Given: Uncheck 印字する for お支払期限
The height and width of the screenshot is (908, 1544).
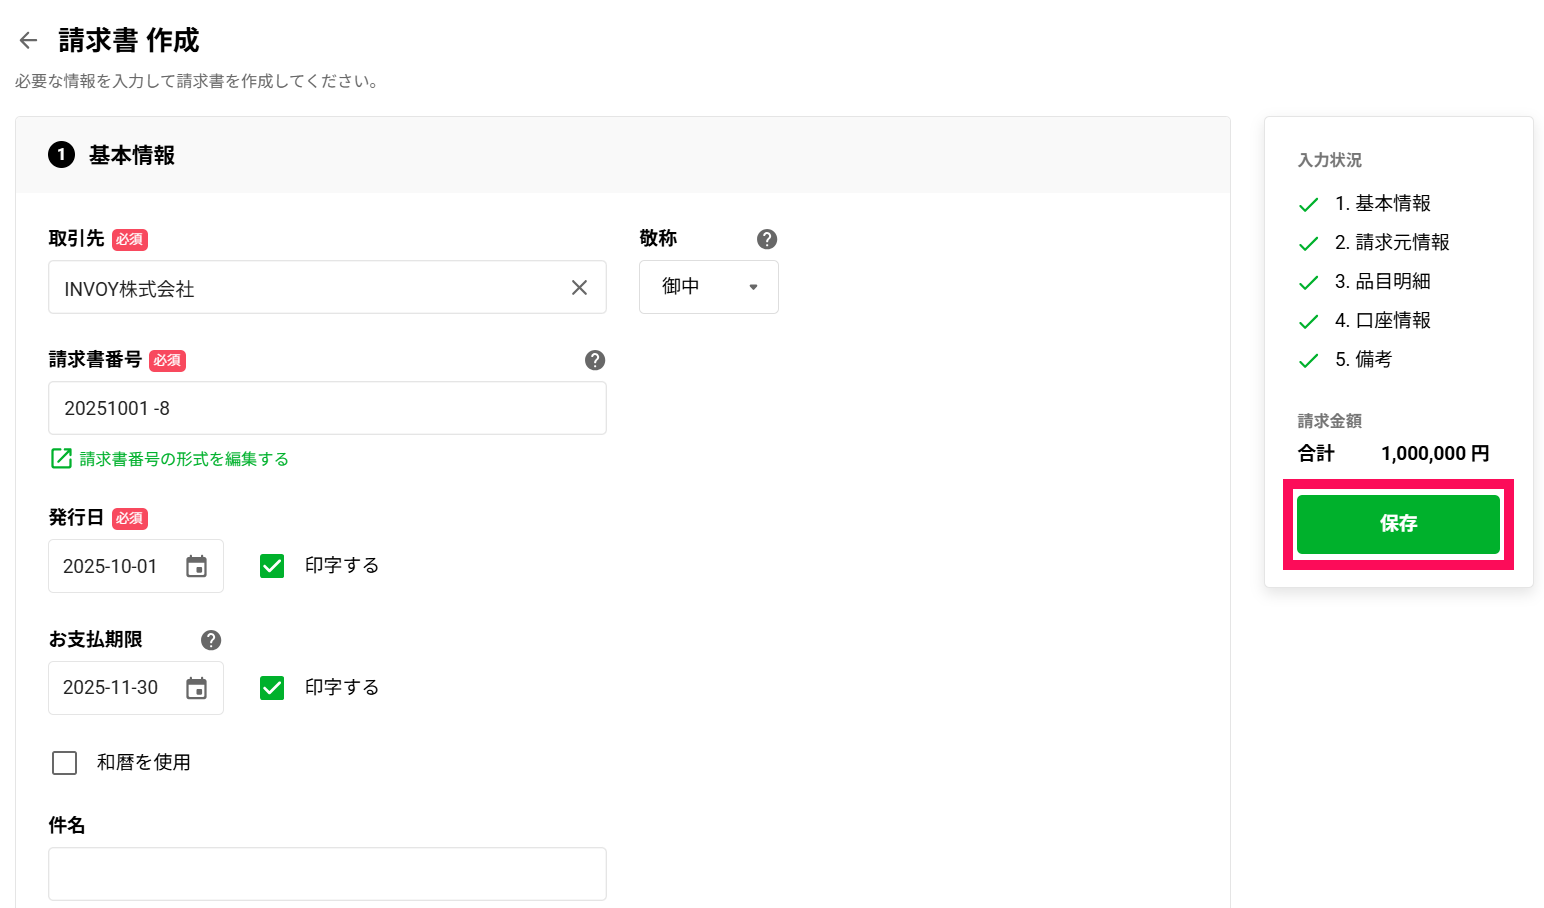Looking at the screenshot, I should point(272,688).
